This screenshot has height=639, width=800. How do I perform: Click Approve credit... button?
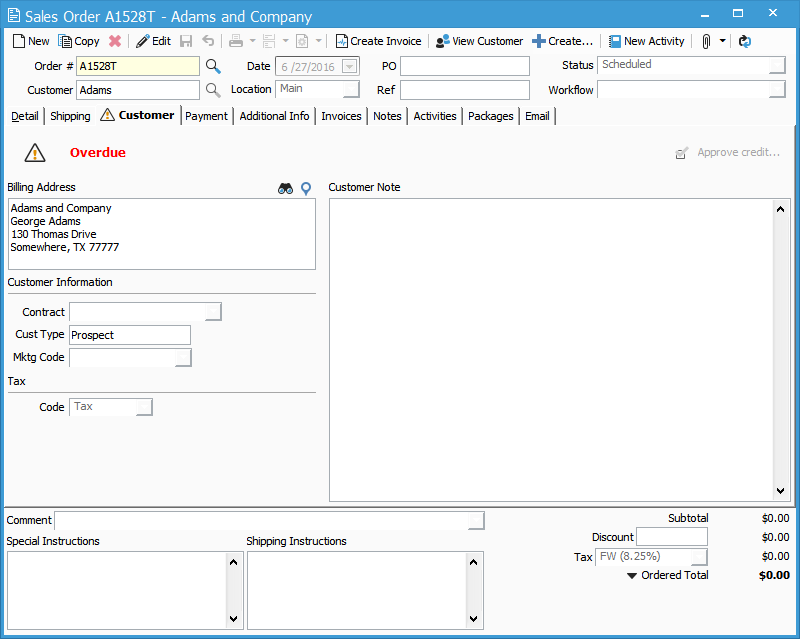click(x=728, y=153)
